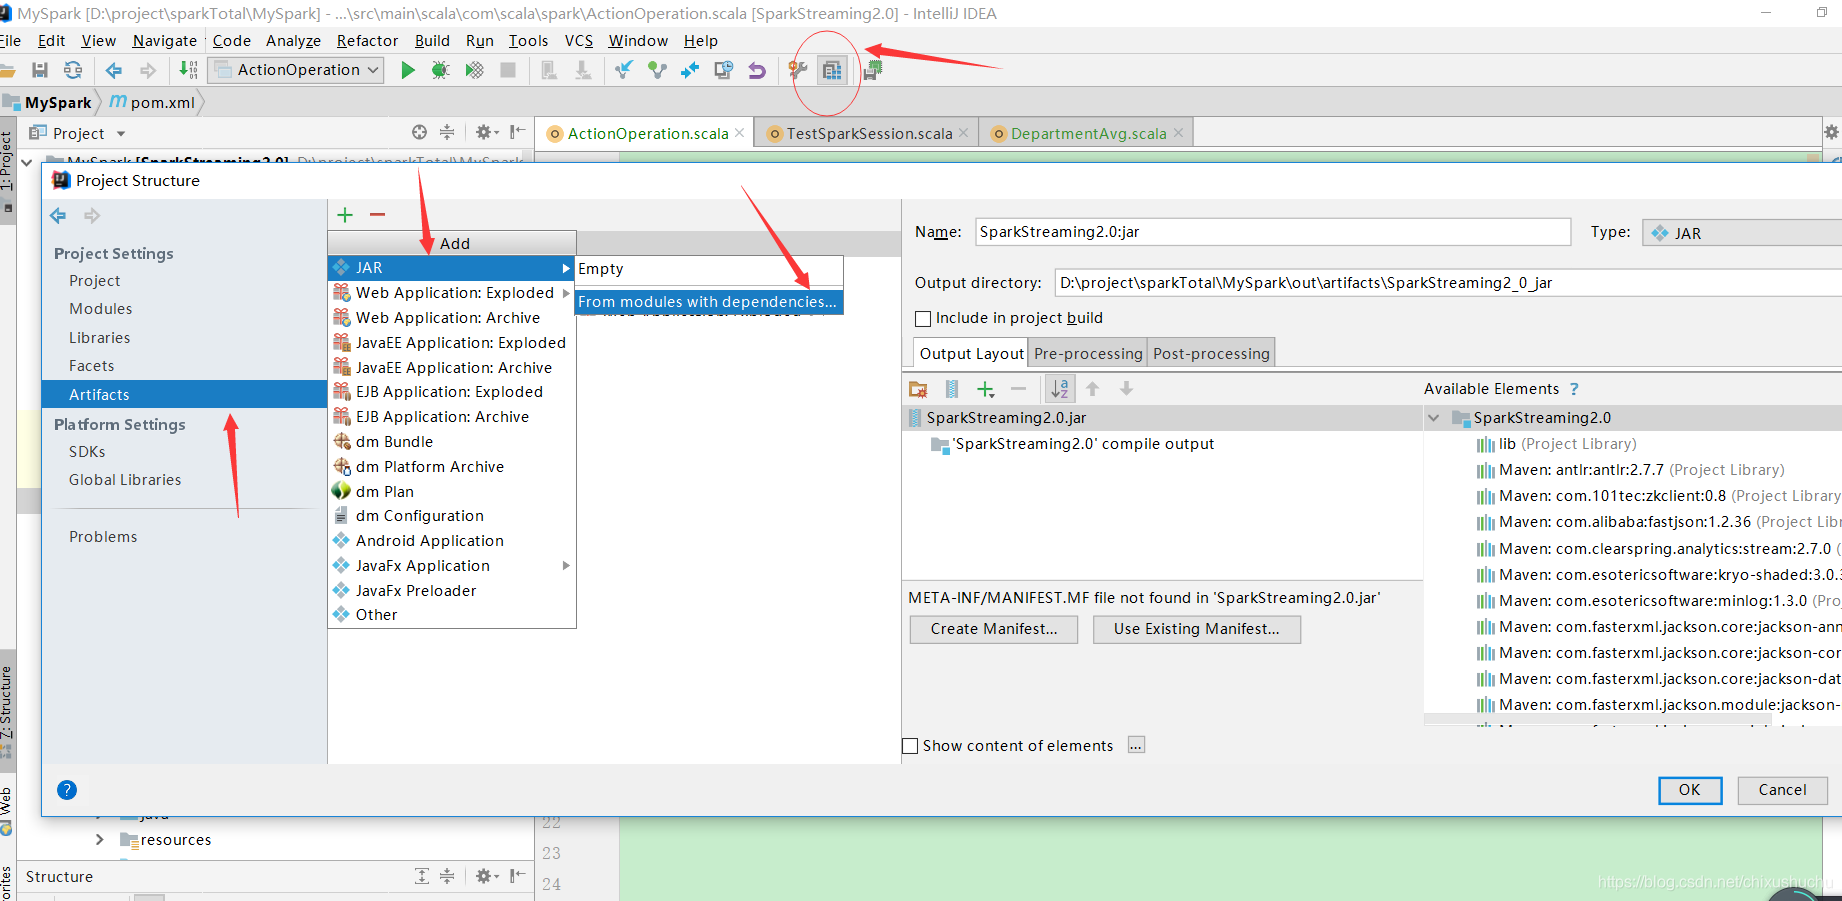Click the purple revert arrow icon
Viewport: 1842px width, 901px height.
click(x=757, y=70)
